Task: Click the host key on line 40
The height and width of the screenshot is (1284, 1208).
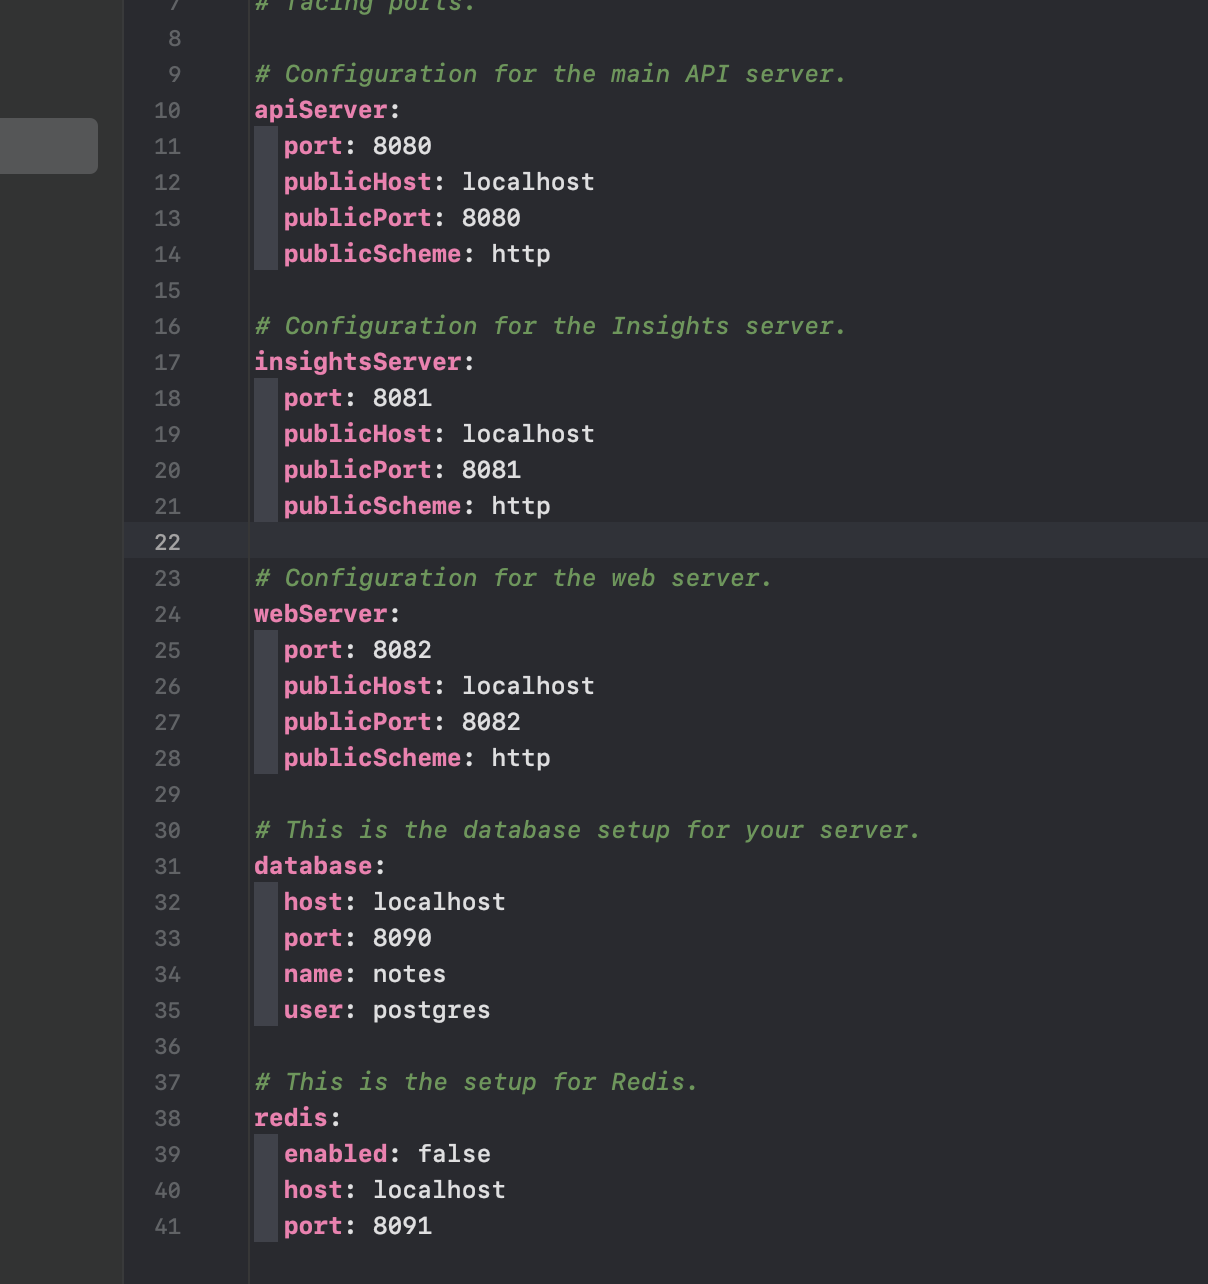Action: [x=313, y=1190]
